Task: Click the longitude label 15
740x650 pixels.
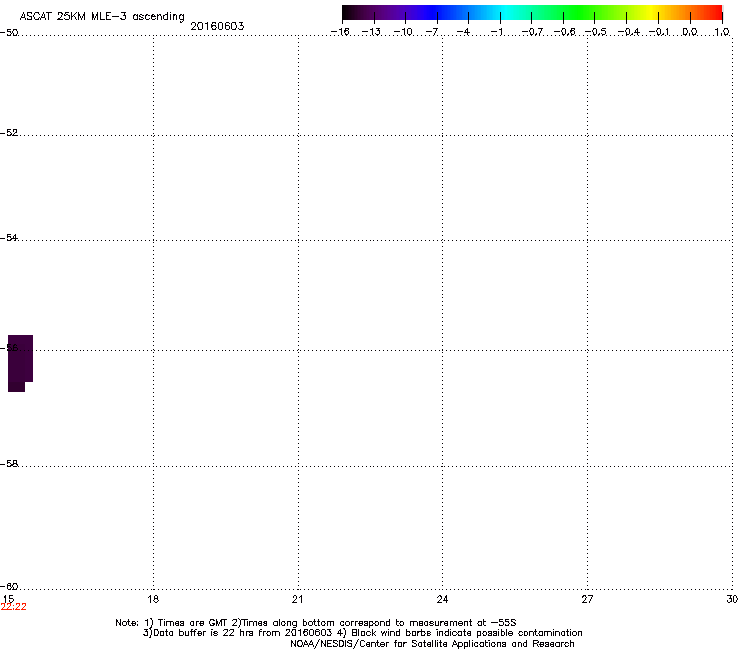Action: [8, 598]
